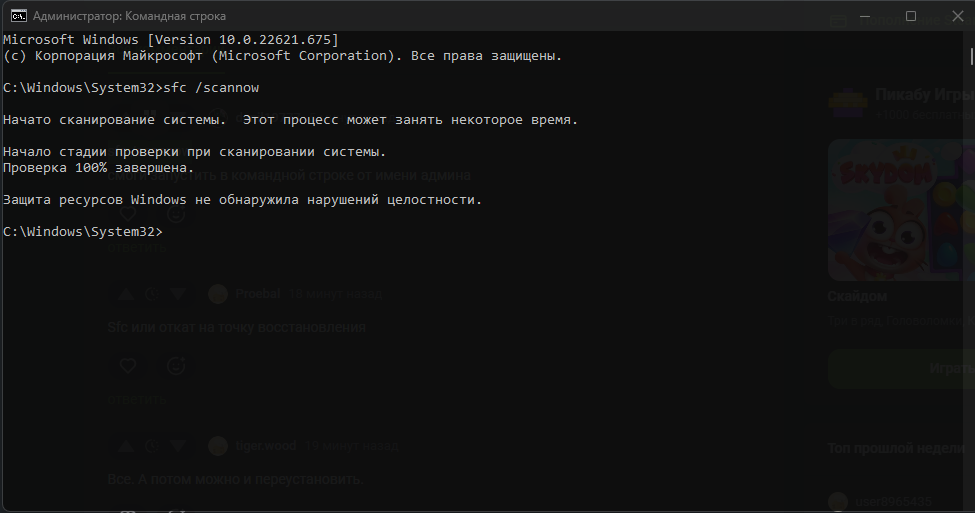Viewport: 975px width, 513px height.
Task: Open Proebal's user profile
Action: (x=257, y=294)
